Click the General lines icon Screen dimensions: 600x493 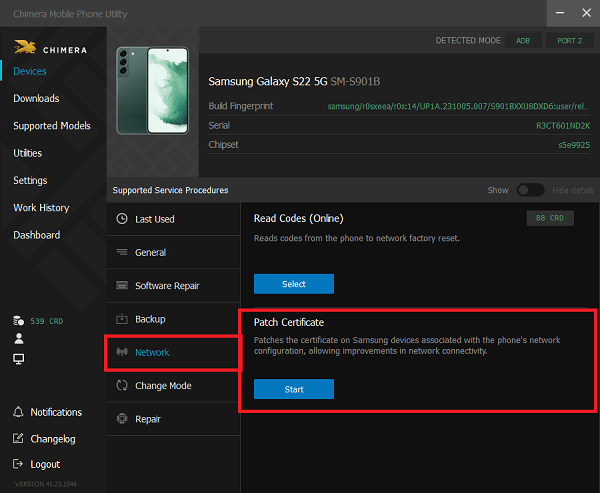tap(122, 252)
